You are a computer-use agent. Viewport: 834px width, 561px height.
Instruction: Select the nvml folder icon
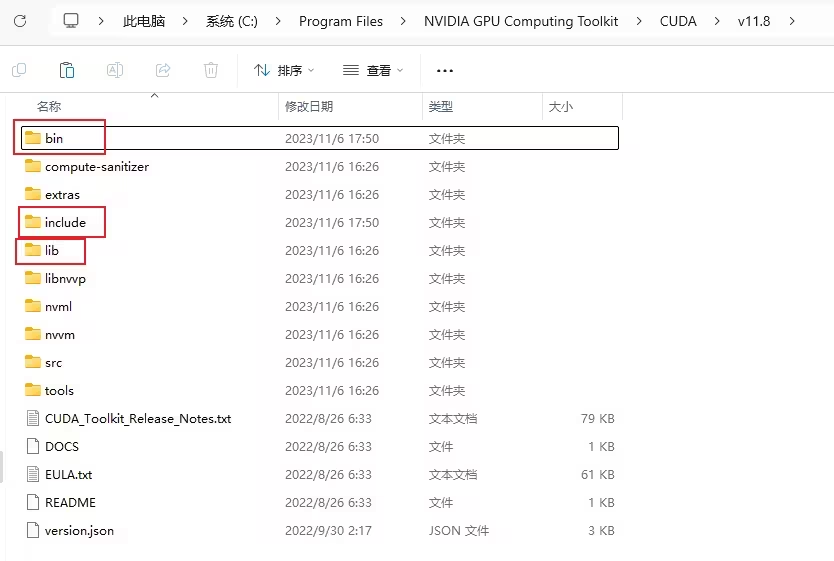33,306
